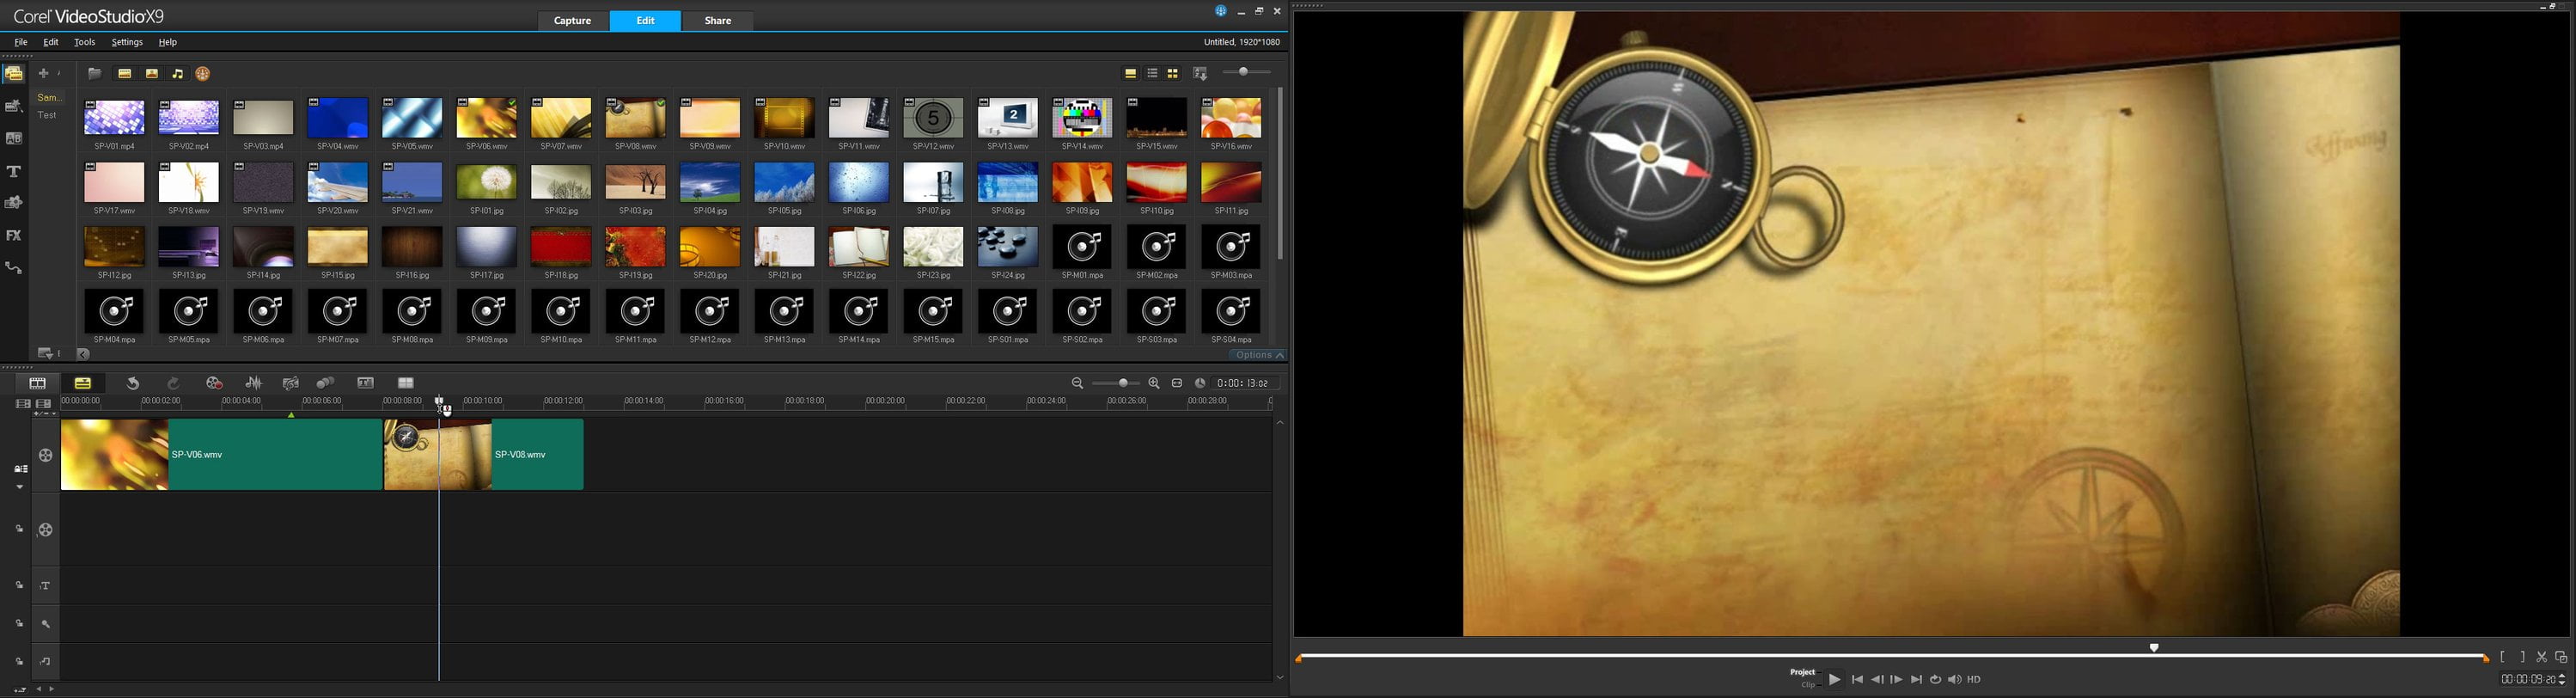Switch preview to Clip mode
Viewport: 2576px width, 698px height.
pyautogui.click(x=1807, y=686)
